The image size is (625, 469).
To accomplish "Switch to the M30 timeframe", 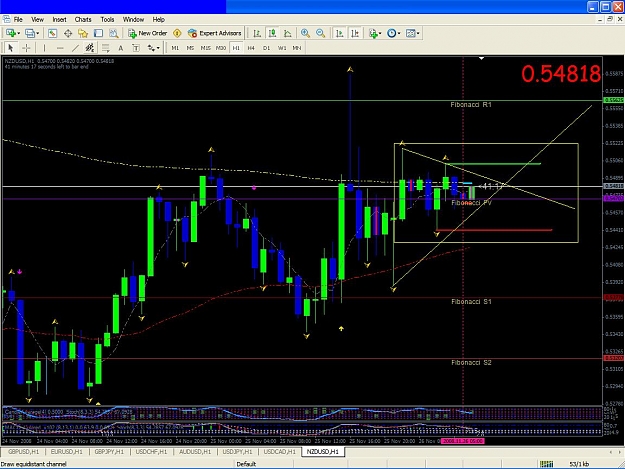I will point(220,48).
